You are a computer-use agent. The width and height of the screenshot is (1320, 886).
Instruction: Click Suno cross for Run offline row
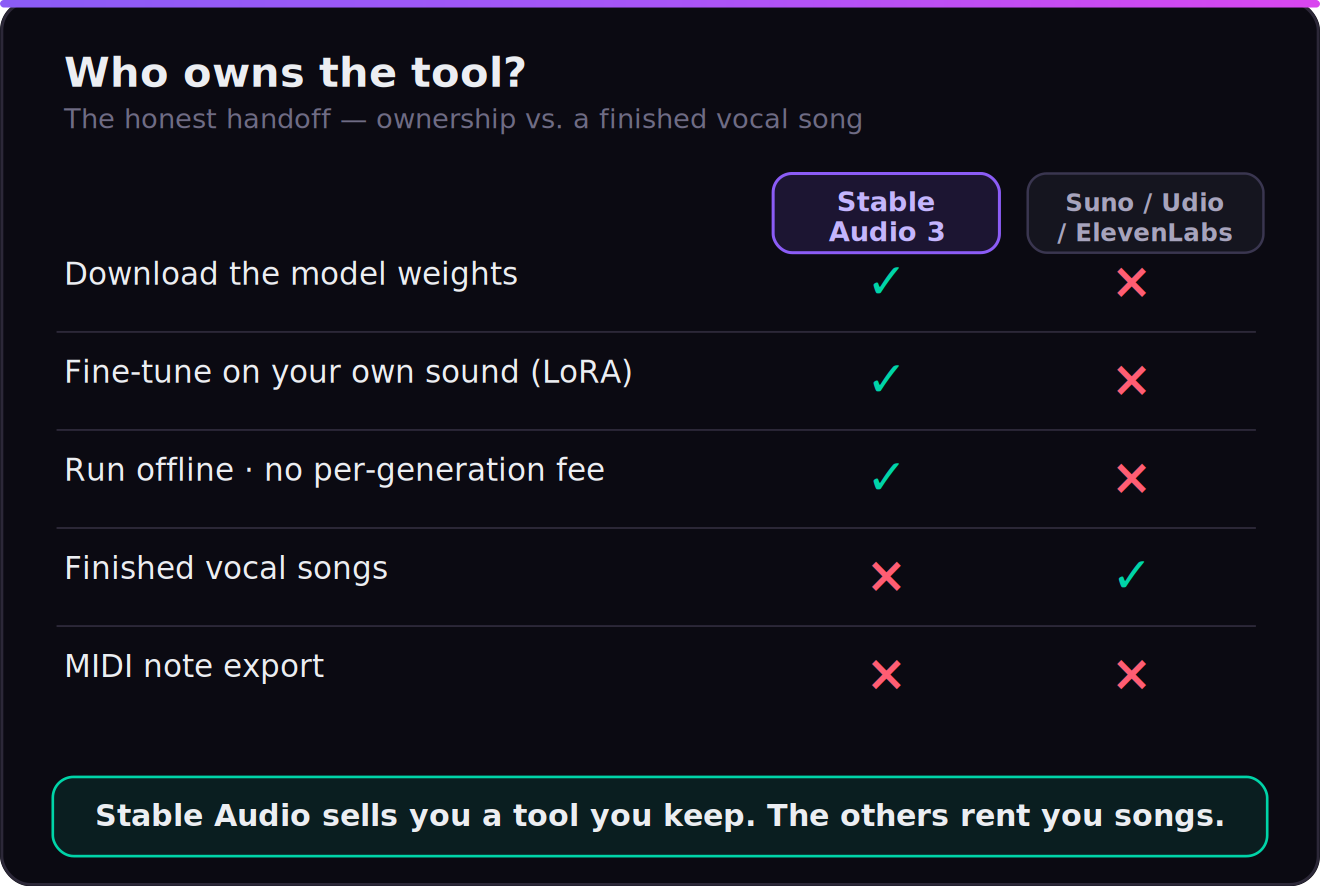pyautogui.click(x=1131, y=479)
